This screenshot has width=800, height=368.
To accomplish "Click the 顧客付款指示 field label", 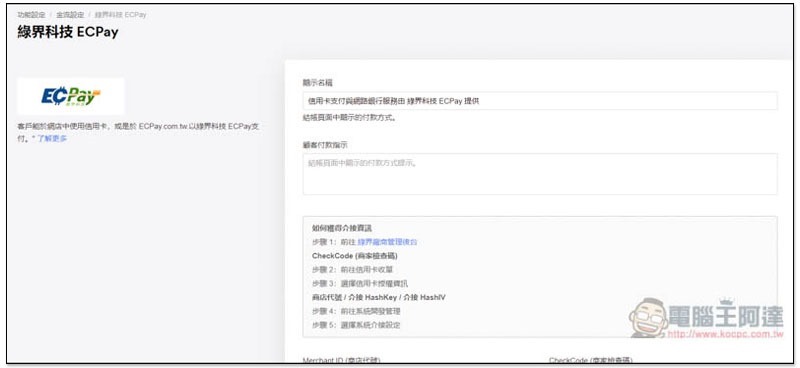I will [325, 145].
